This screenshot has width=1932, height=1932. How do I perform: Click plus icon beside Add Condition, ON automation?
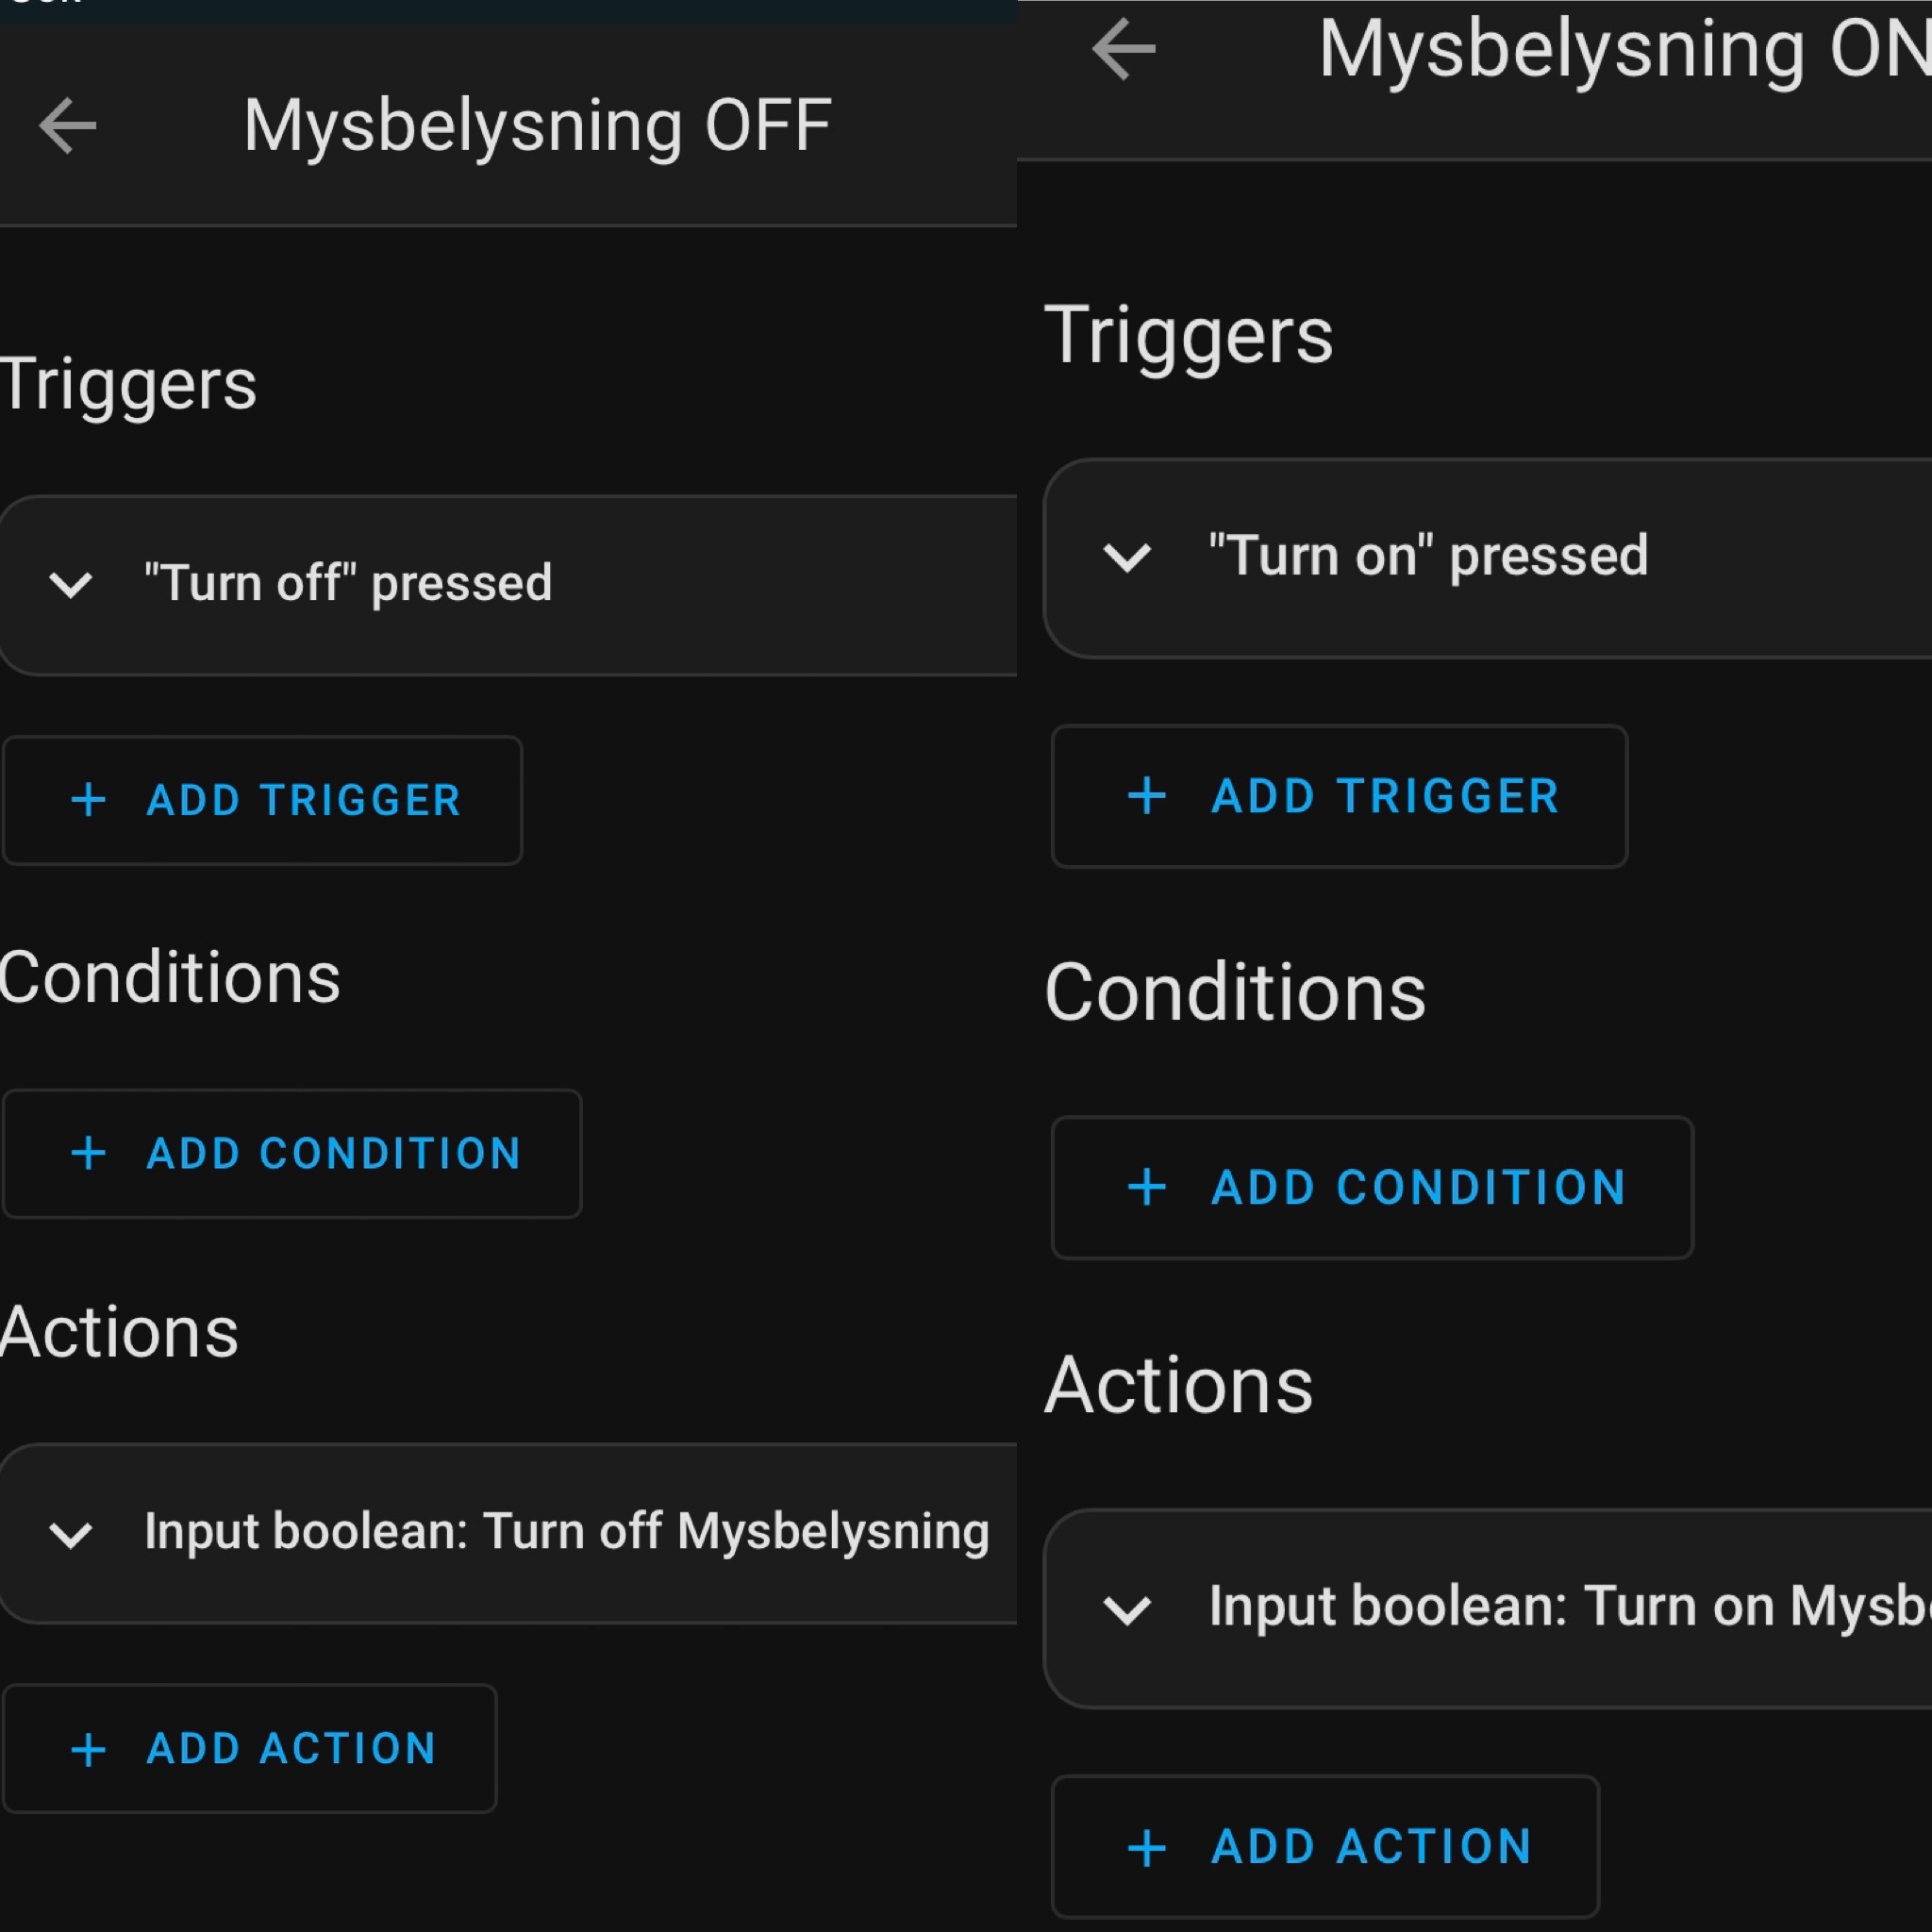1147,1187
